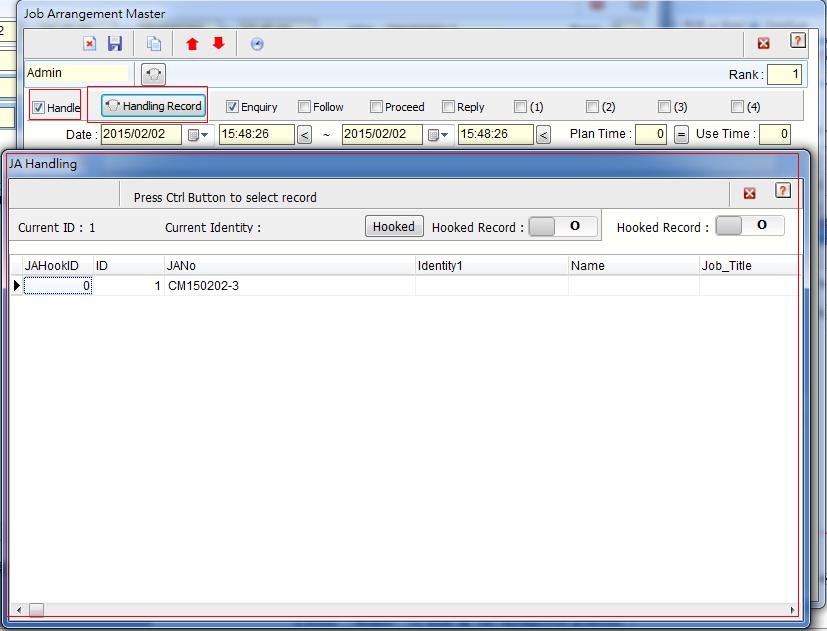Tick the (2) checkbox
The width and height of the screenshot is (827, 631).
(592, 107)
